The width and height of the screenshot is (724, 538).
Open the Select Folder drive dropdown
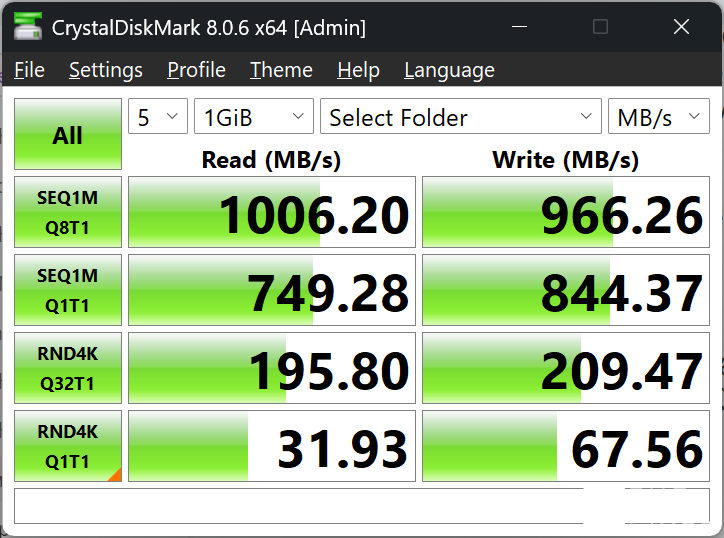click(461, 116)
